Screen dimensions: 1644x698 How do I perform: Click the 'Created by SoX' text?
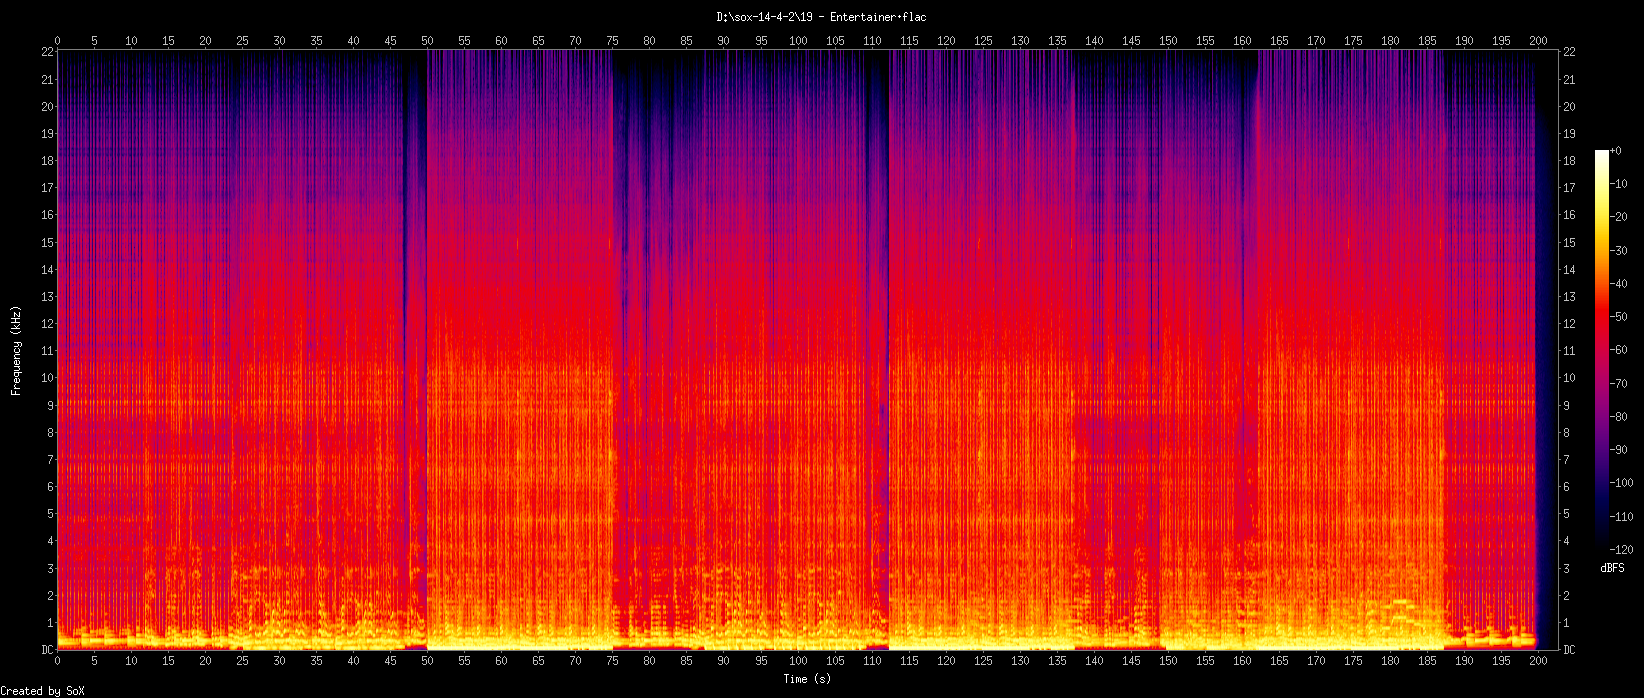pyautogui.click(x=43, y=691)
